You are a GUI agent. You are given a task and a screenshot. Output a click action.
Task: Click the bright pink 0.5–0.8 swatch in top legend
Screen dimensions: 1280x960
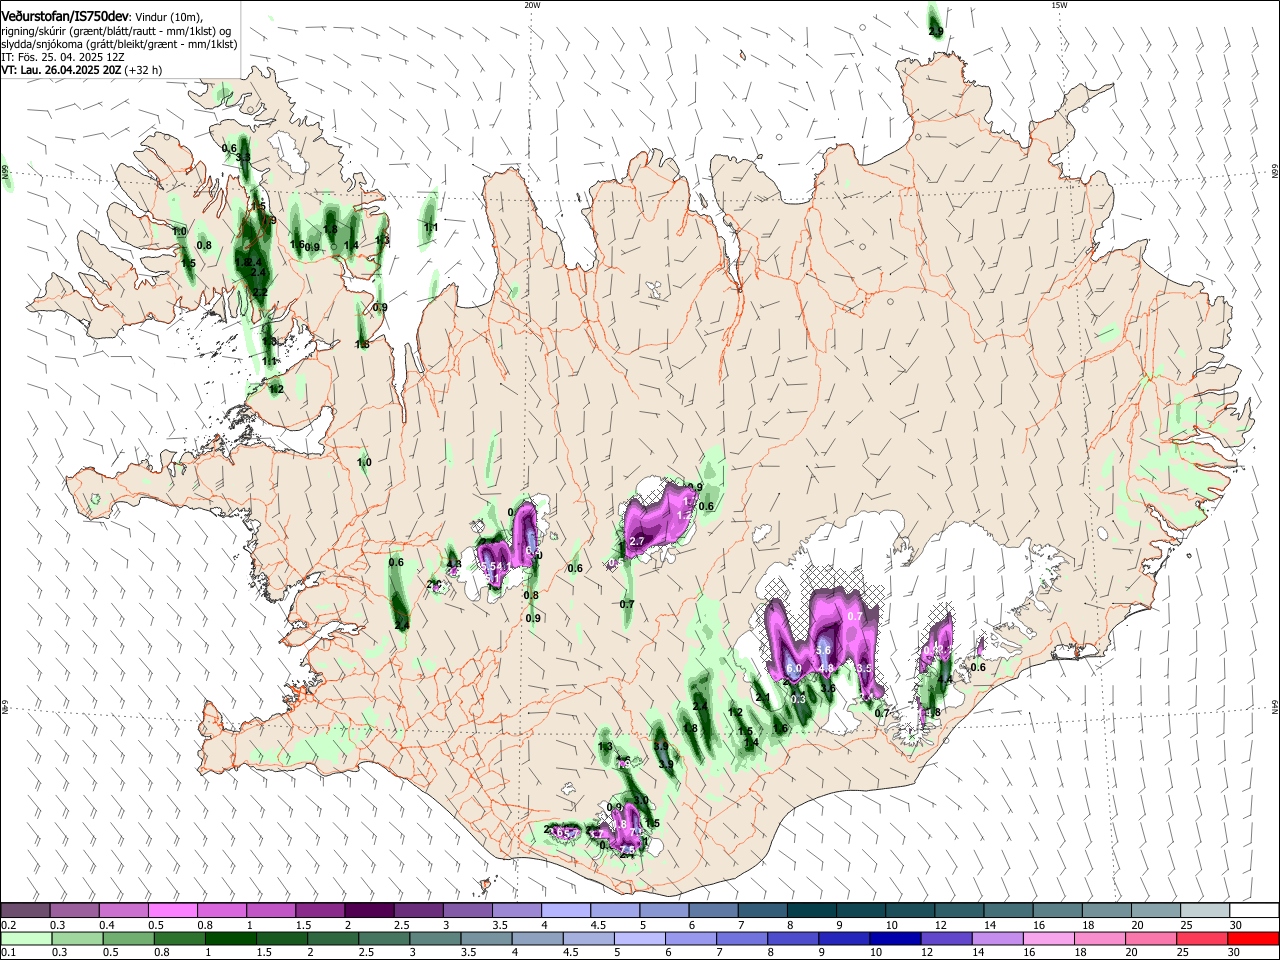(x=172, y=911)
